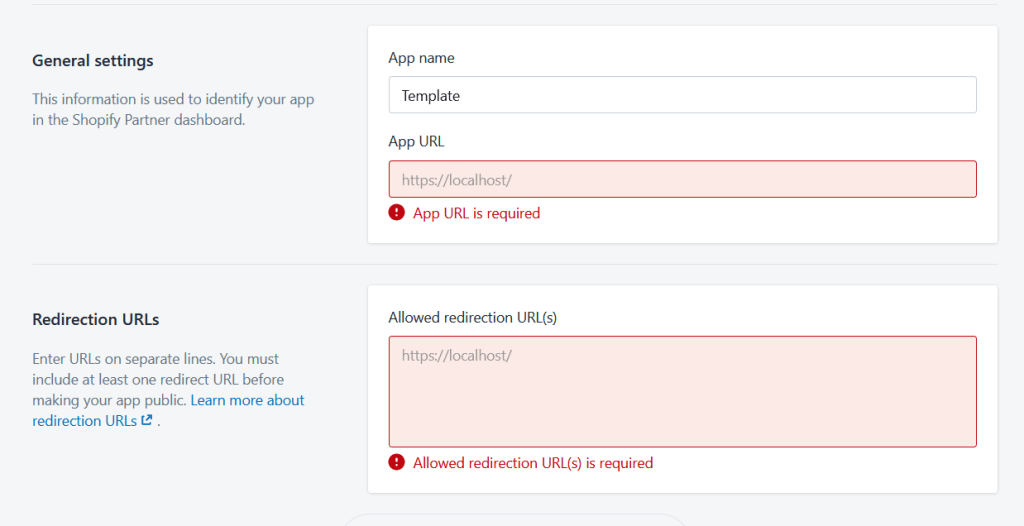Click the Template text in App name
The width and height of the screenshot is (1024, 526).
click(x=431, y=96)
